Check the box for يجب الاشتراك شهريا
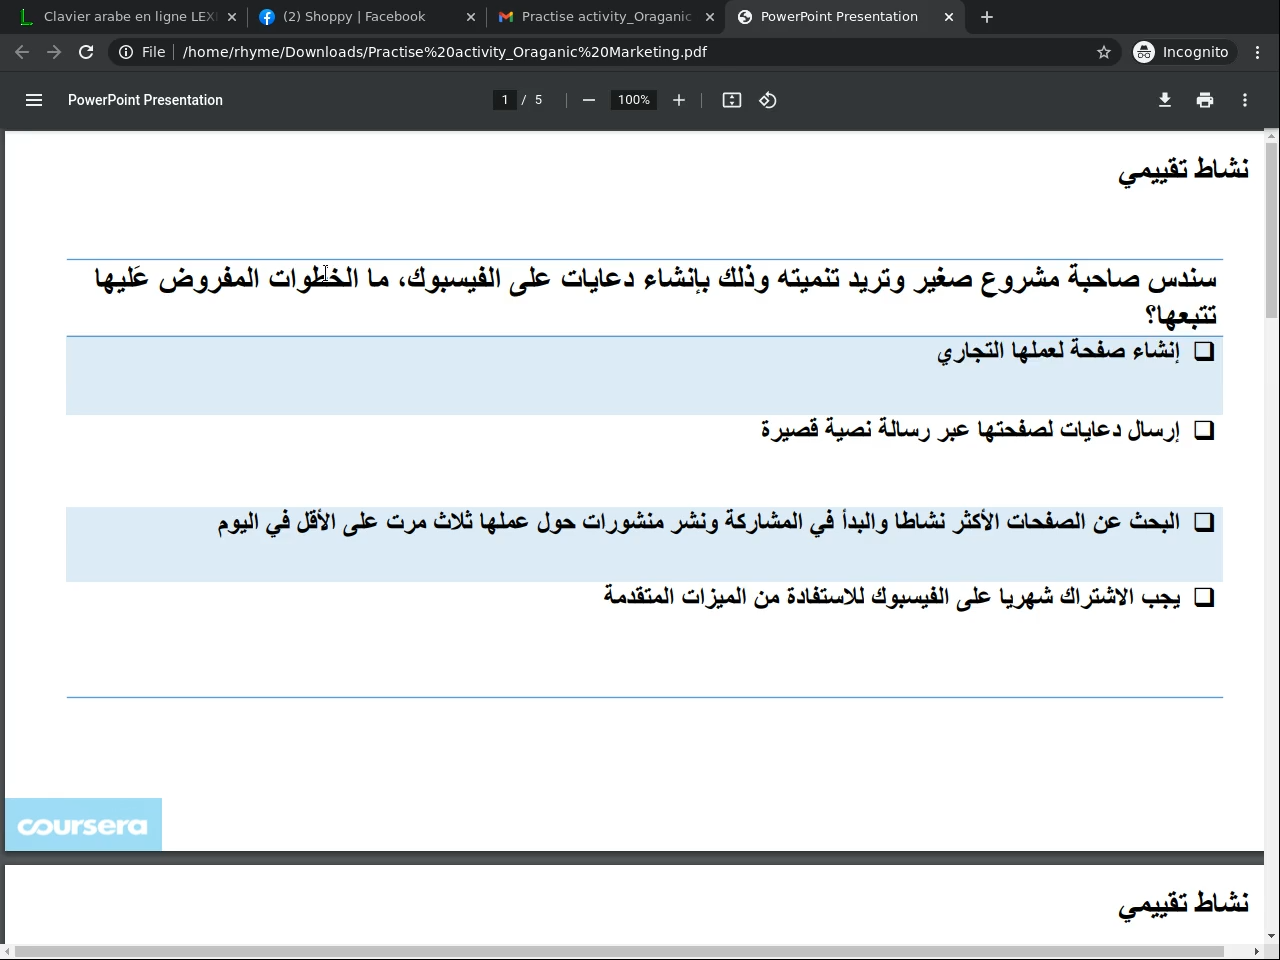This screenshot has height=960, width=1280. pyautogui.click(x=1204, y=597)
